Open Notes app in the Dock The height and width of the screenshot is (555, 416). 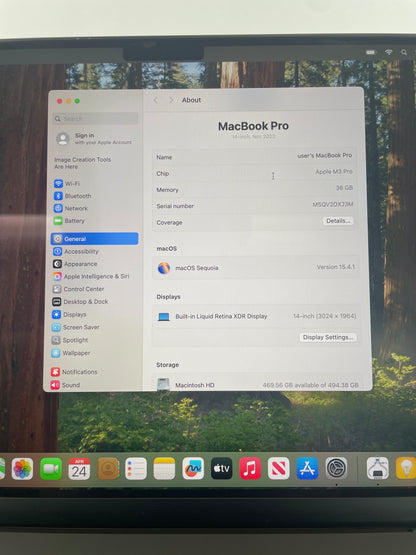coord(164,469)
